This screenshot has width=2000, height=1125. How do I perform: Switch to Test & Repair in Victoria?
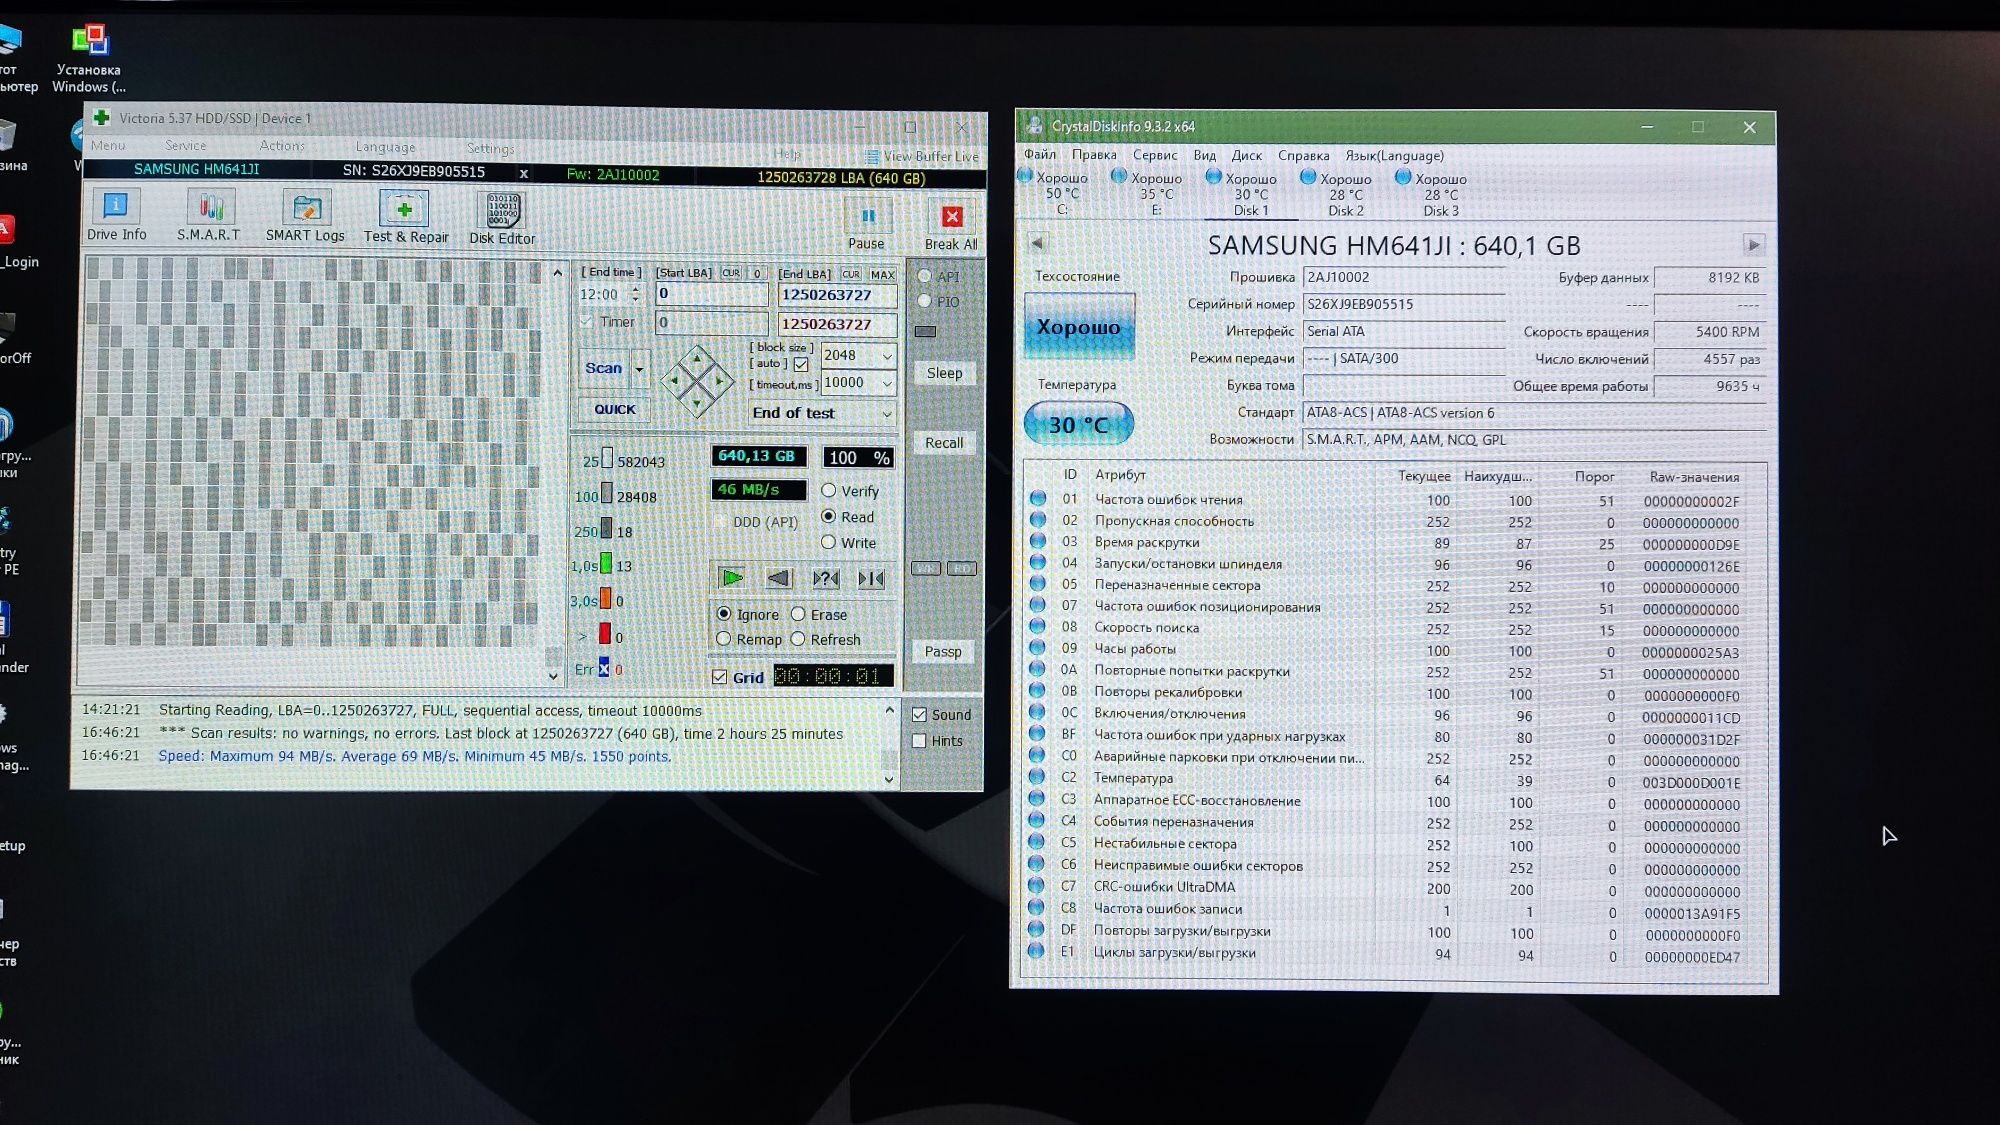pos(405,217)
